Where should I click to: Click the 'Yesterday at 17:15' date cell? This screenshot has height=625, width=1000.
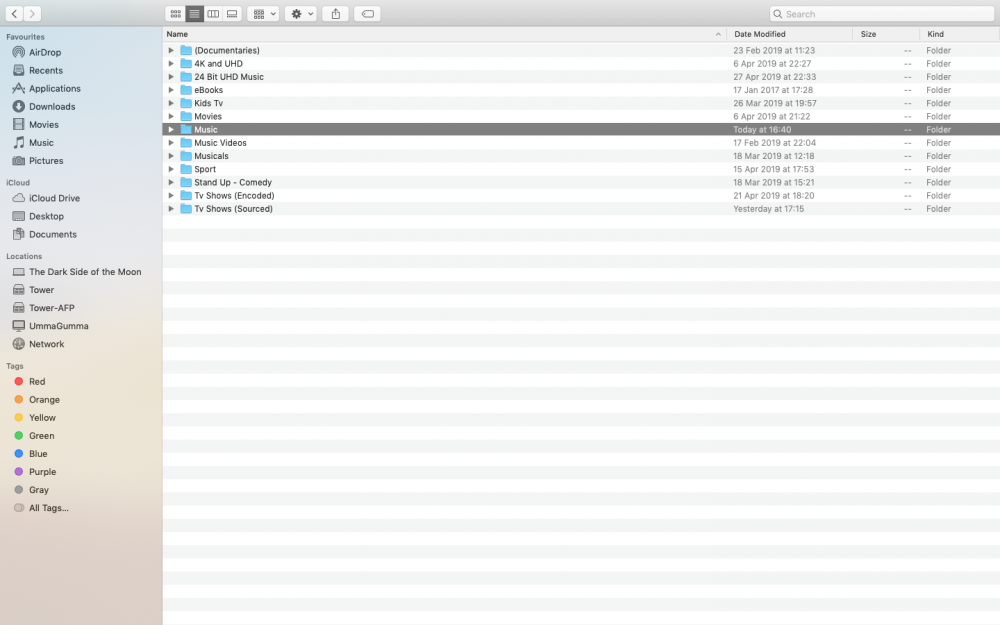coord(768,209)
